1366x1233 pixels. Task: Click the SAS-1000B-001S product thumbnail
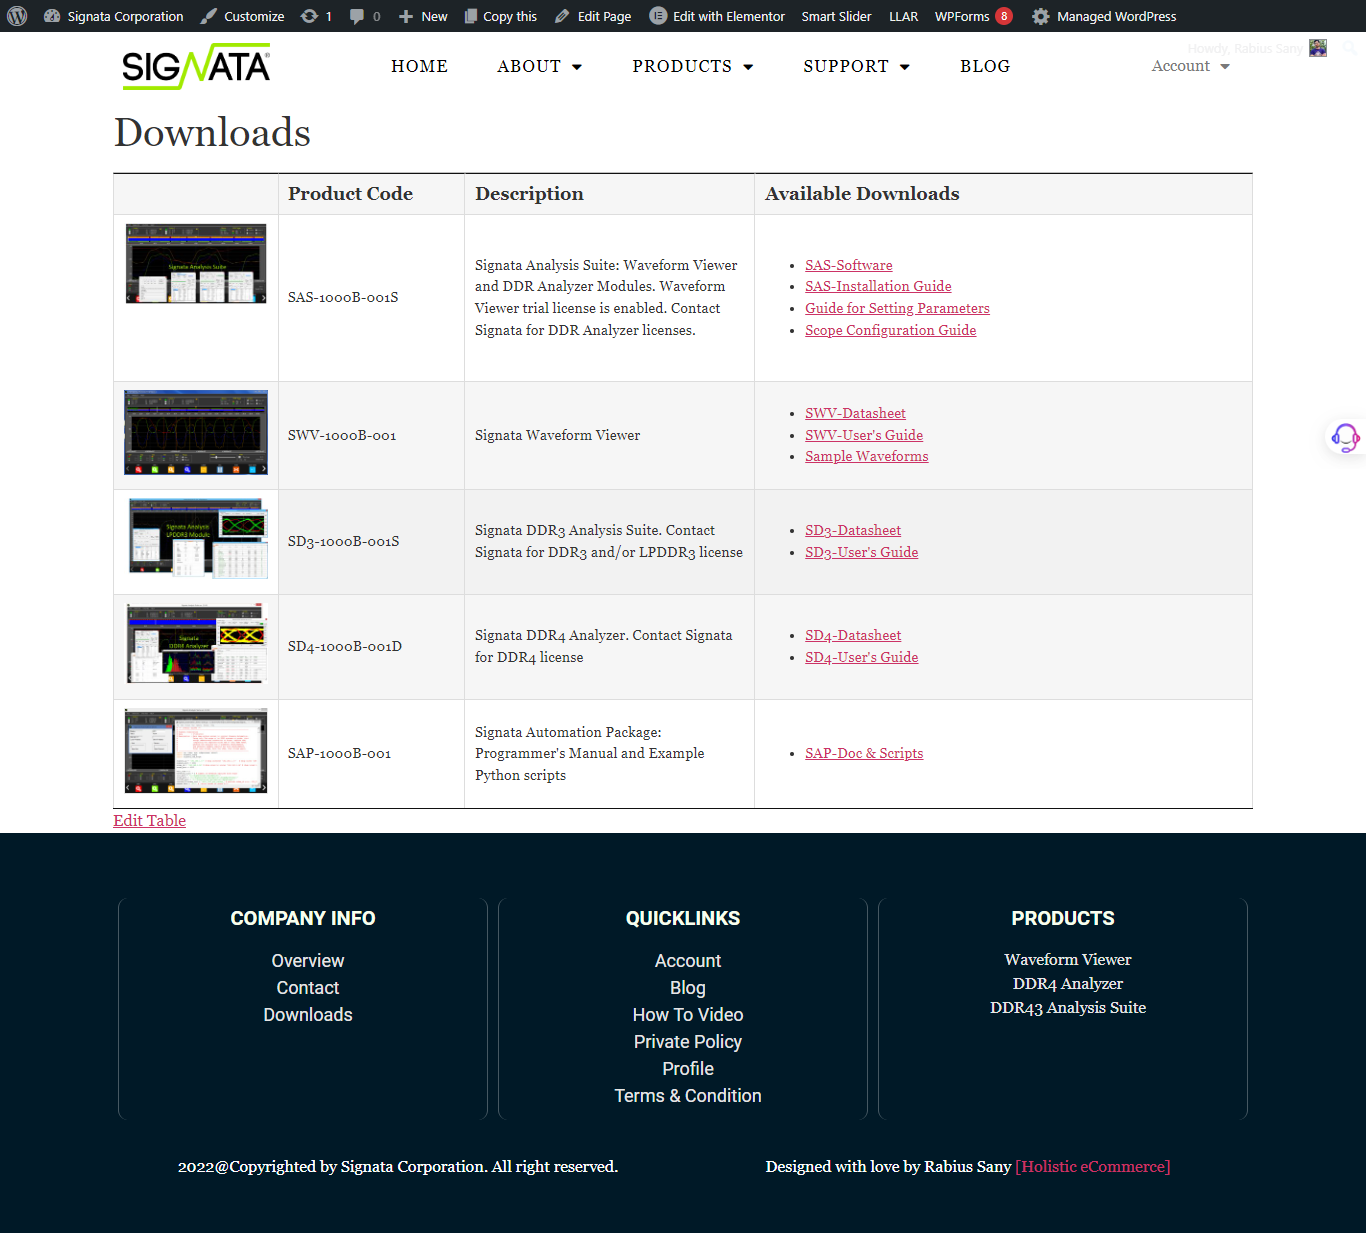point(196,264)
